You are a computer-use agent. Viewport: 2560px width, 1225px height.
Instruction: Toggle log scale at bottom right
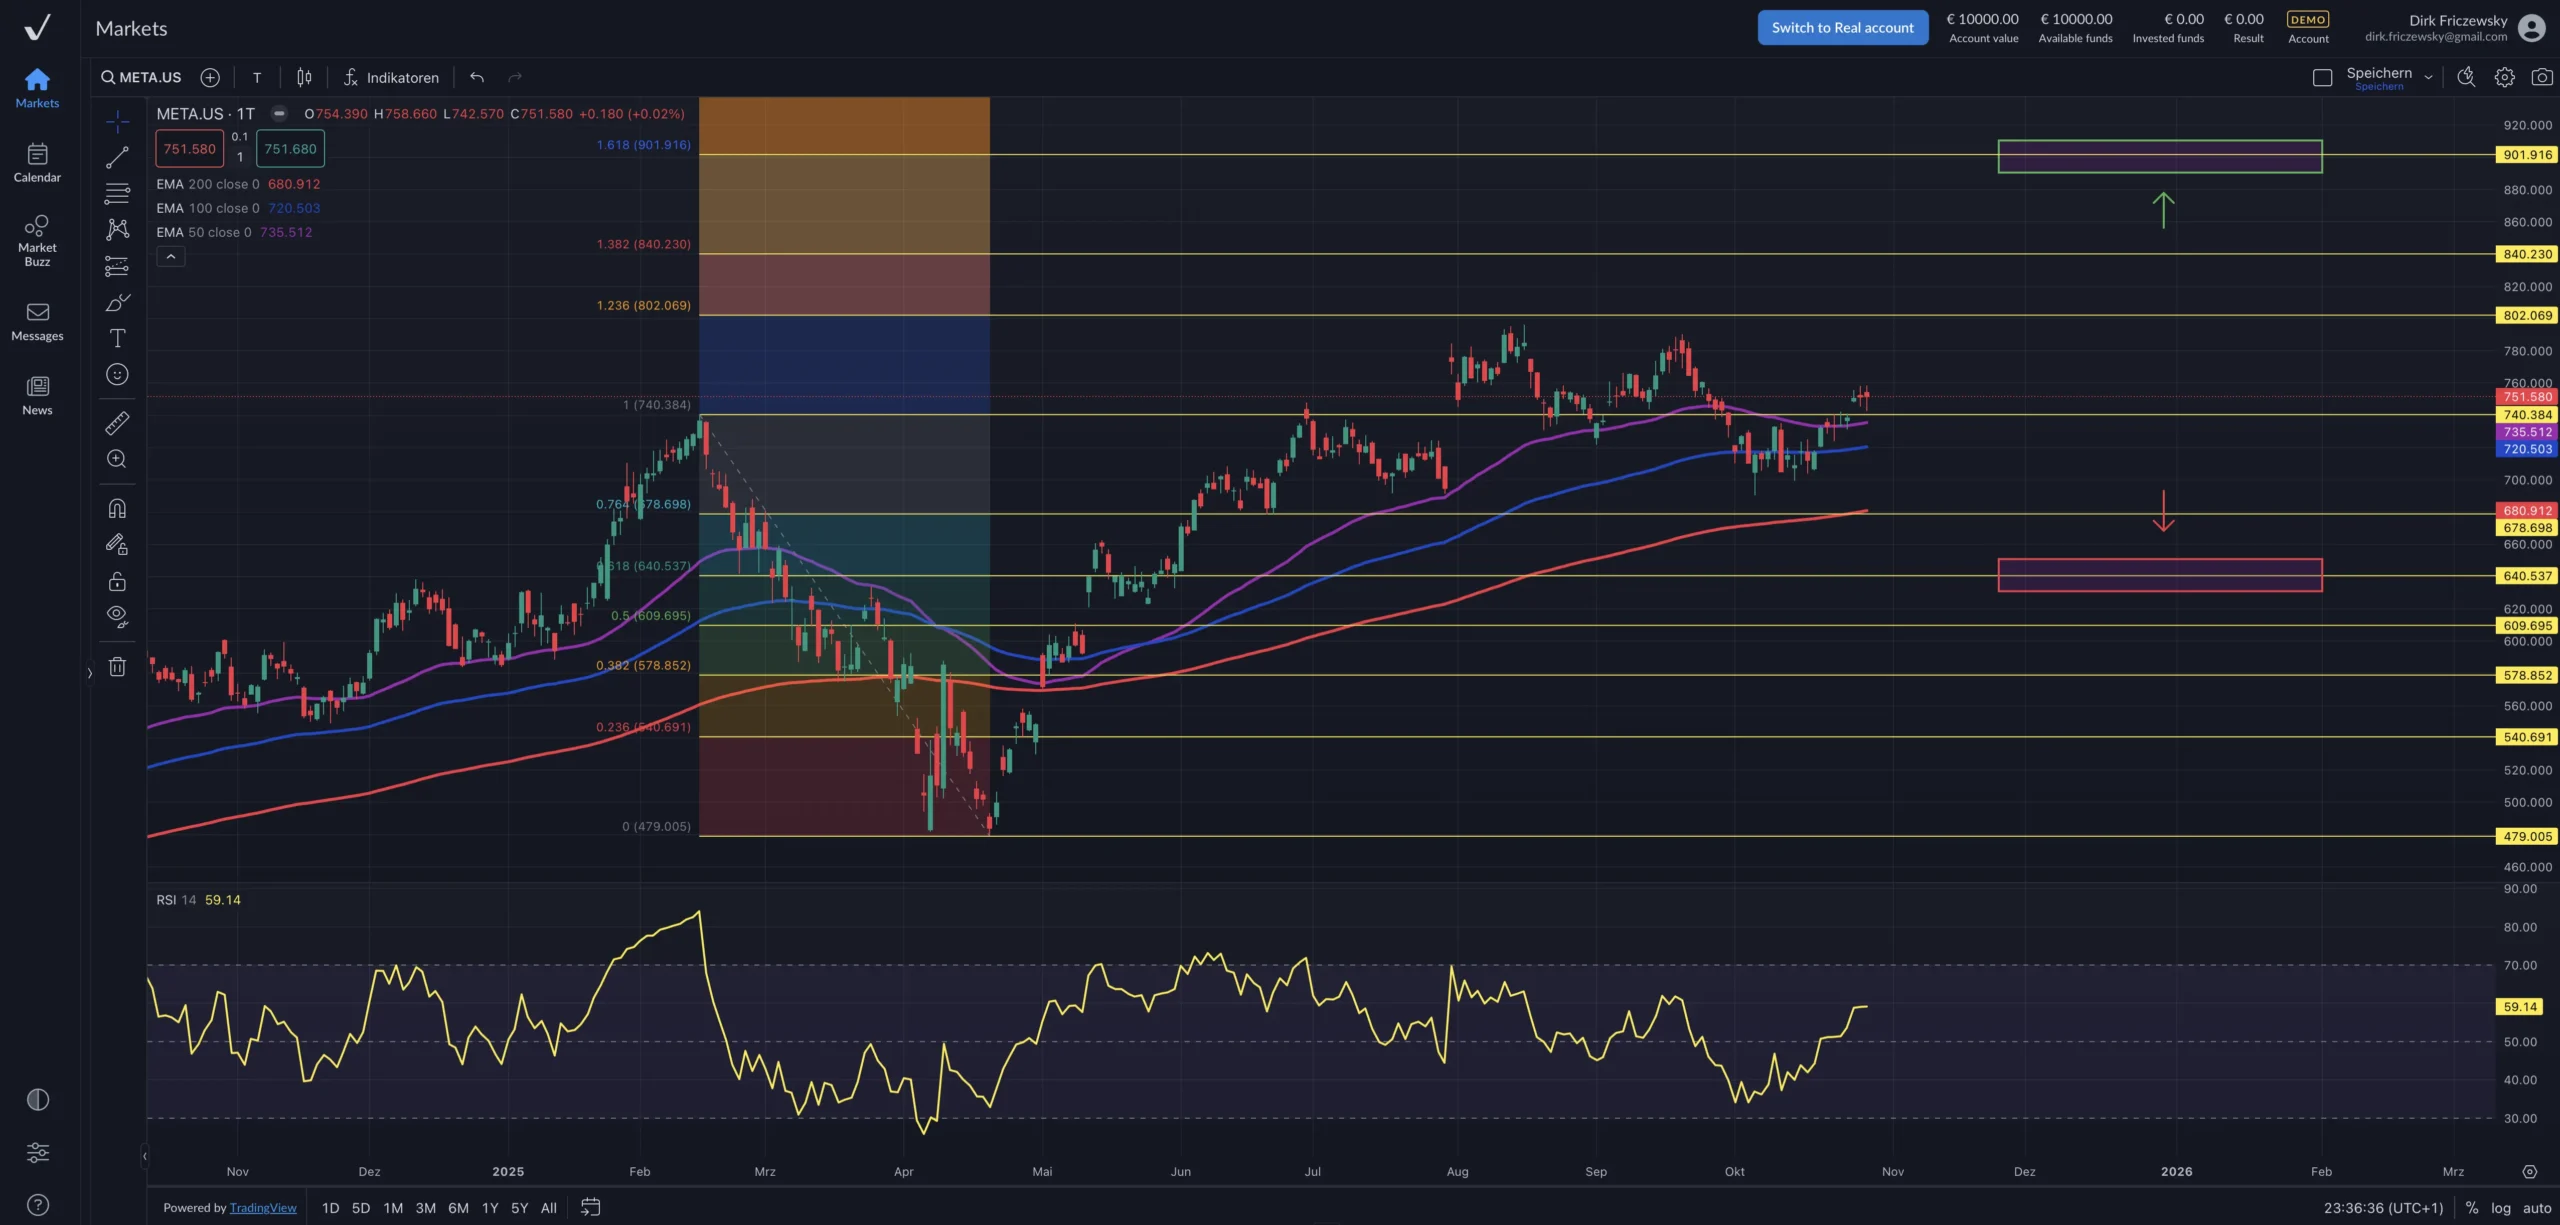2501,1208
